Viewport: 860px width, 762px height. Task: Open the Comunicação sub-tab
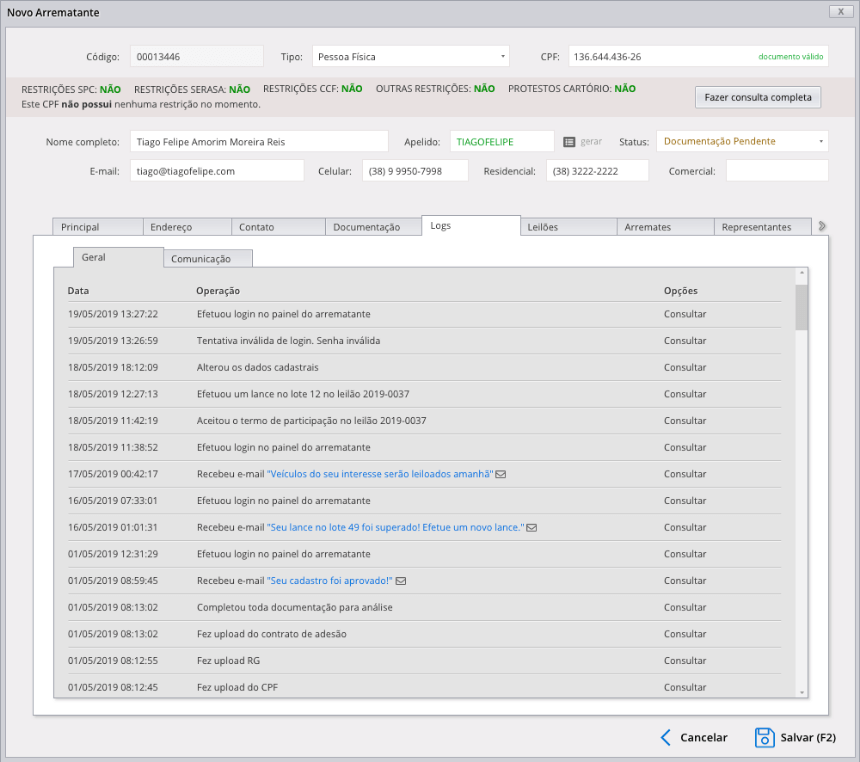[208, 259]
